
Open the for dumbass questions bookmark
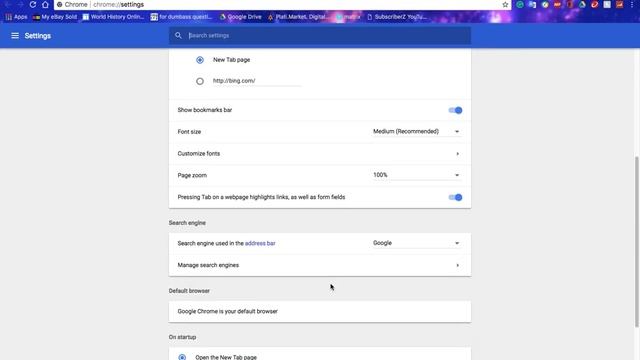(x=181, y=17)
